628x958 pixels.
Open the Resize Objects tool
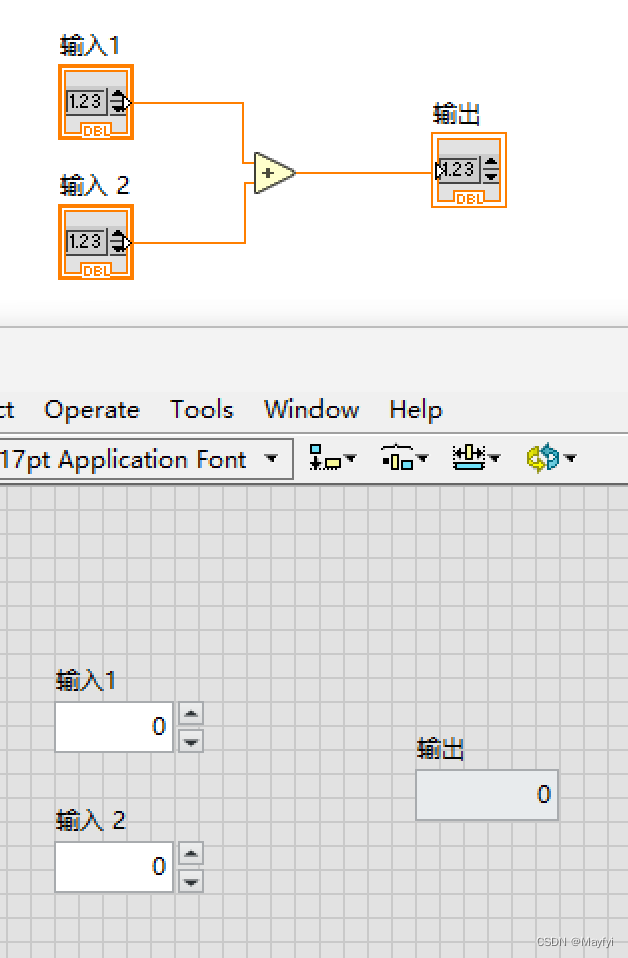click(x=469, y=458)
